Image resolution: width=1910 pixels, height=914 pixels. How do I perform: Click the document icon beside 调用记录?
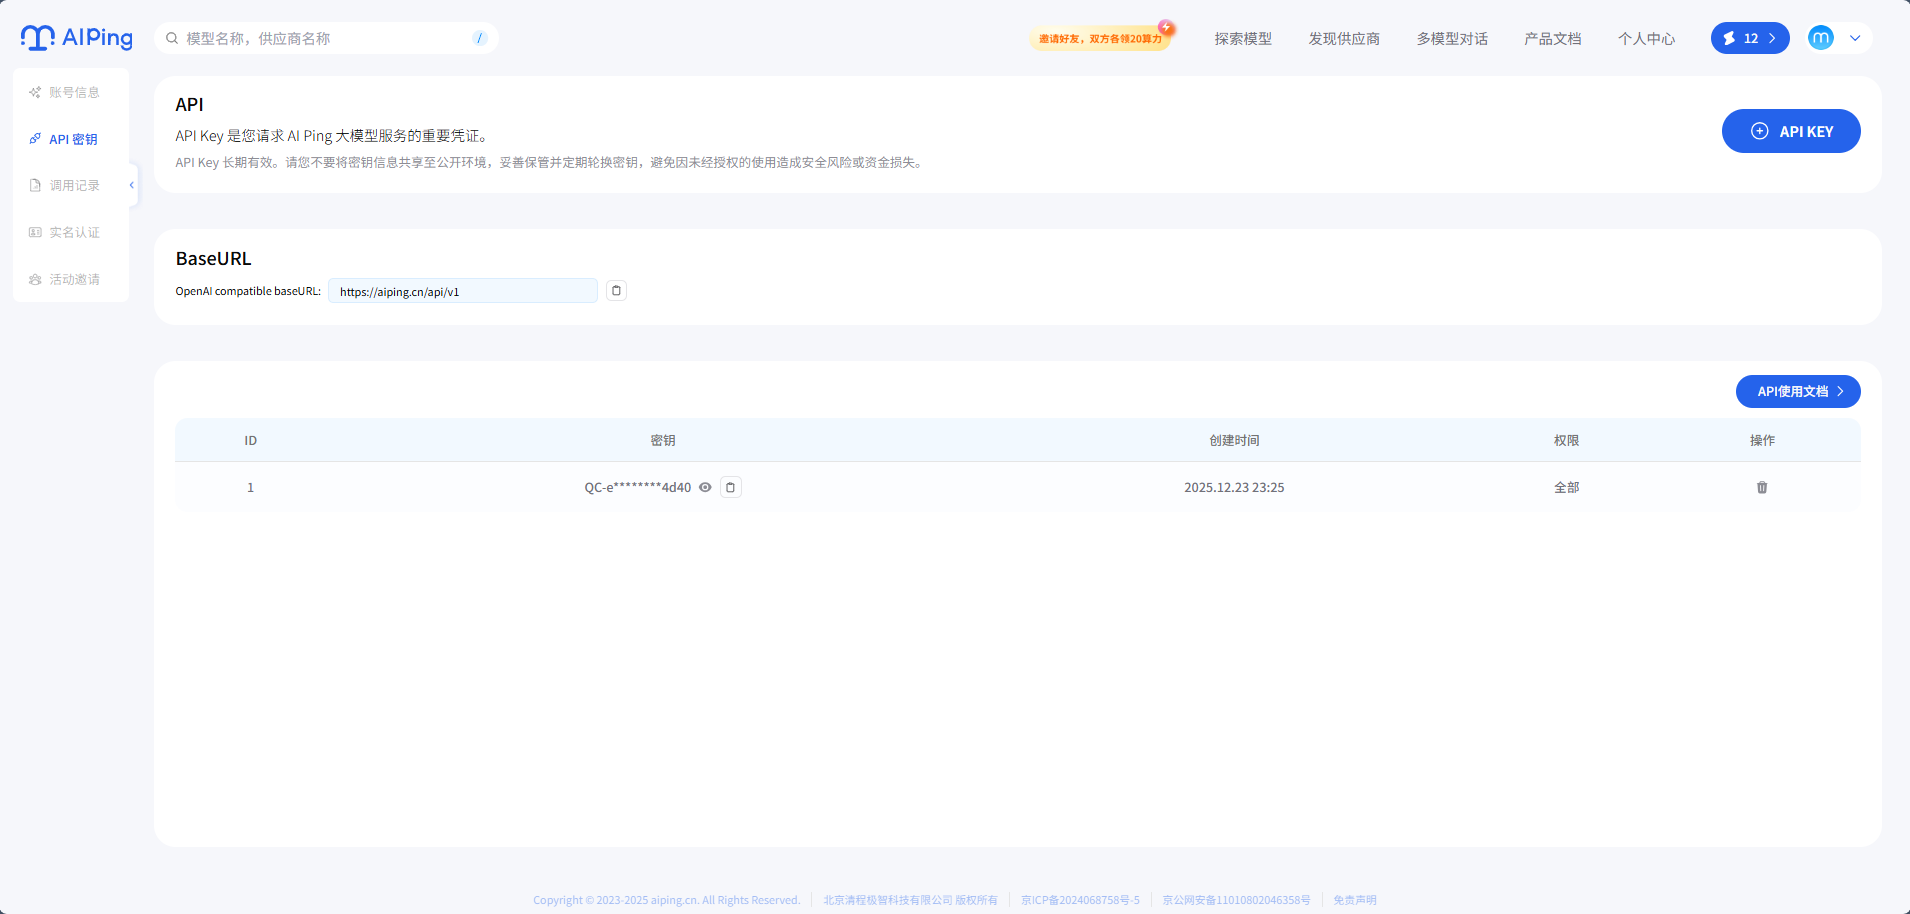point(35,185)
